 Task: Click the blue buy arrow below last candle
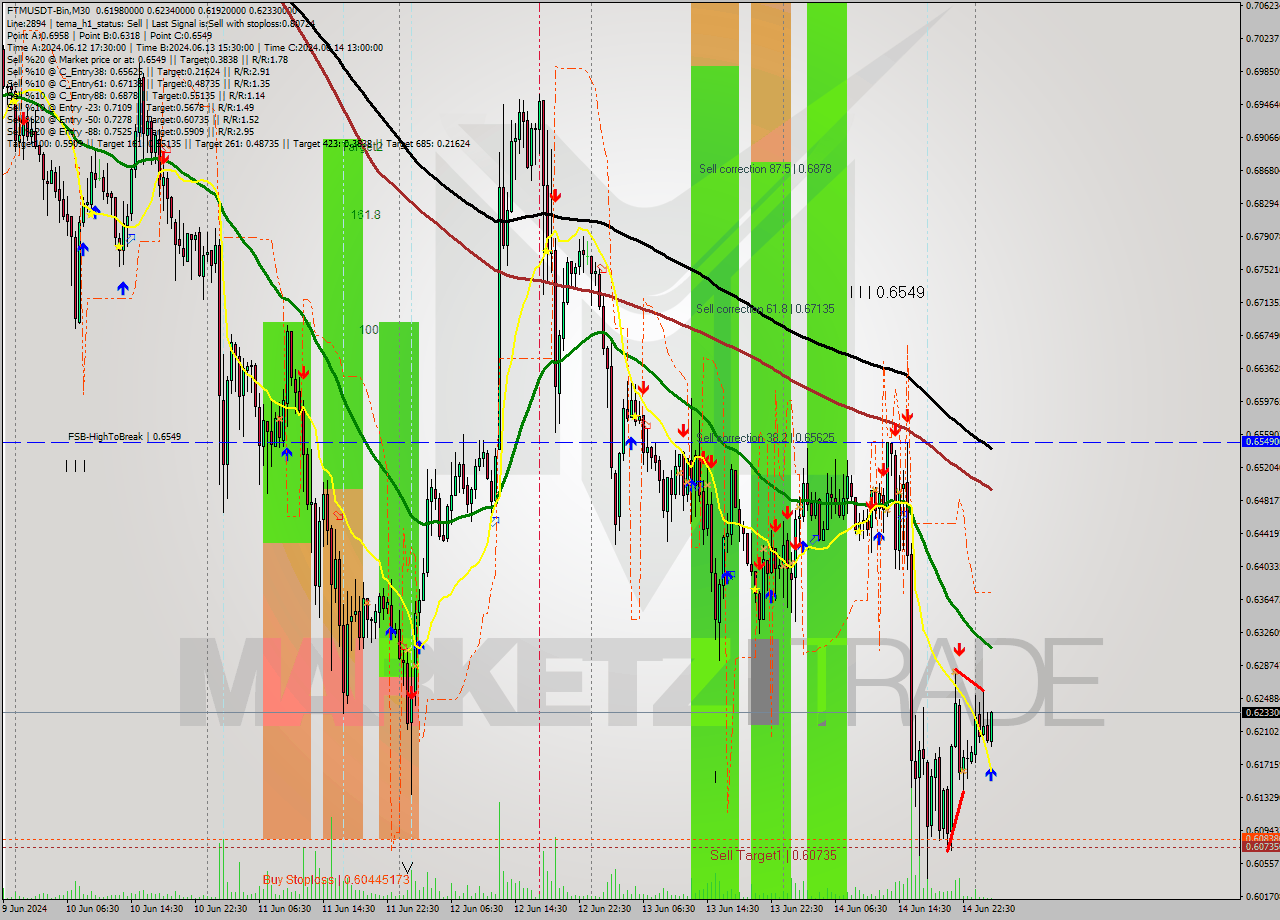click(991, 774)
